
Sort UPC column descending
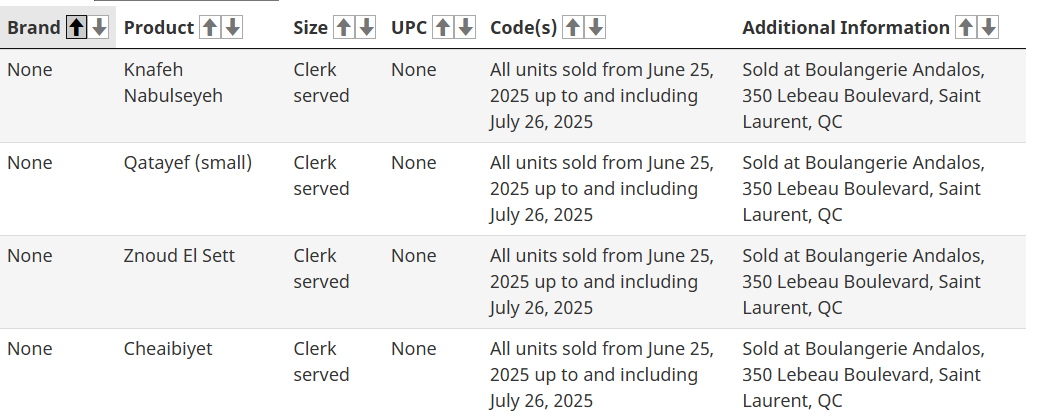coord(465,28)
